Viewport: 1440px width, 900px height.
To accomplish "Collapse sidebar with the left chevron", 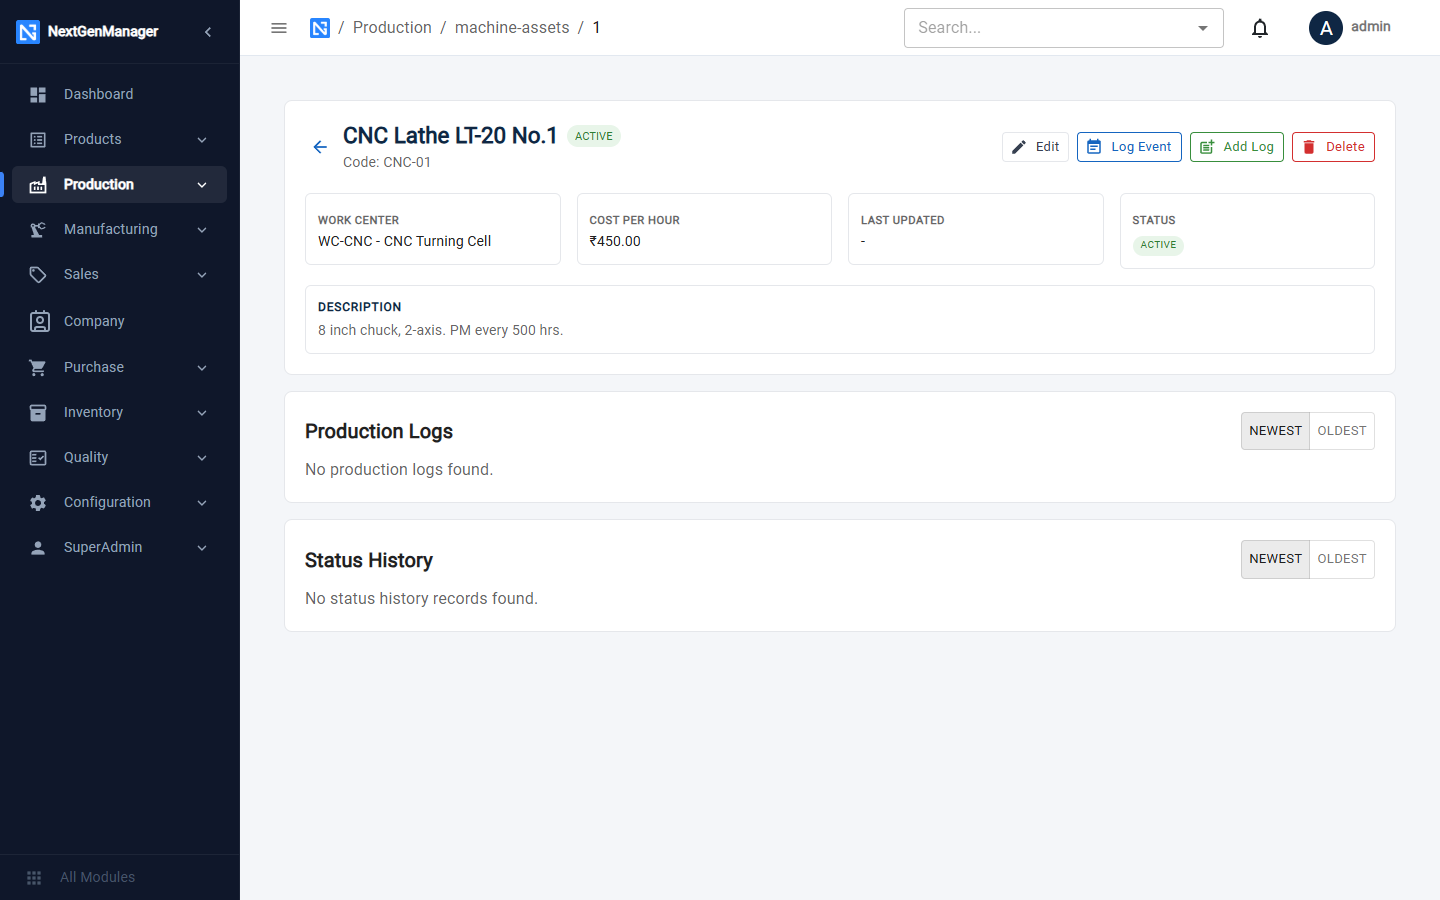I will [208, 32].
